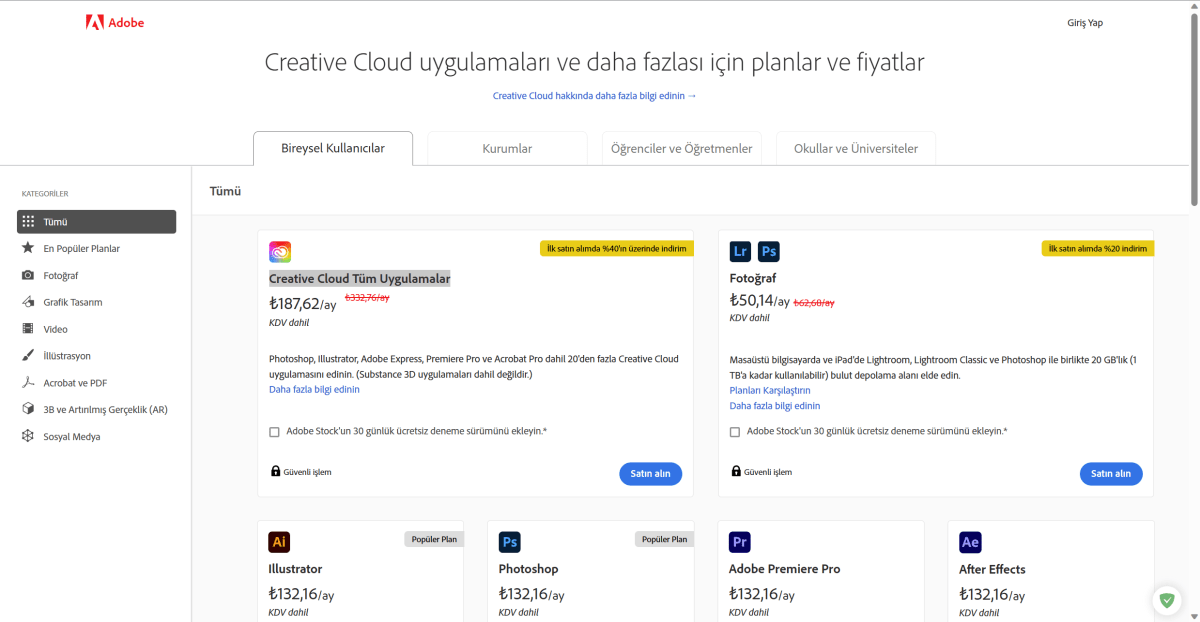This screenshot has height=622, width=1200.
Task: Click the Lightroom Lr icon in Fotoğraf card
Action: pos(741,251)
